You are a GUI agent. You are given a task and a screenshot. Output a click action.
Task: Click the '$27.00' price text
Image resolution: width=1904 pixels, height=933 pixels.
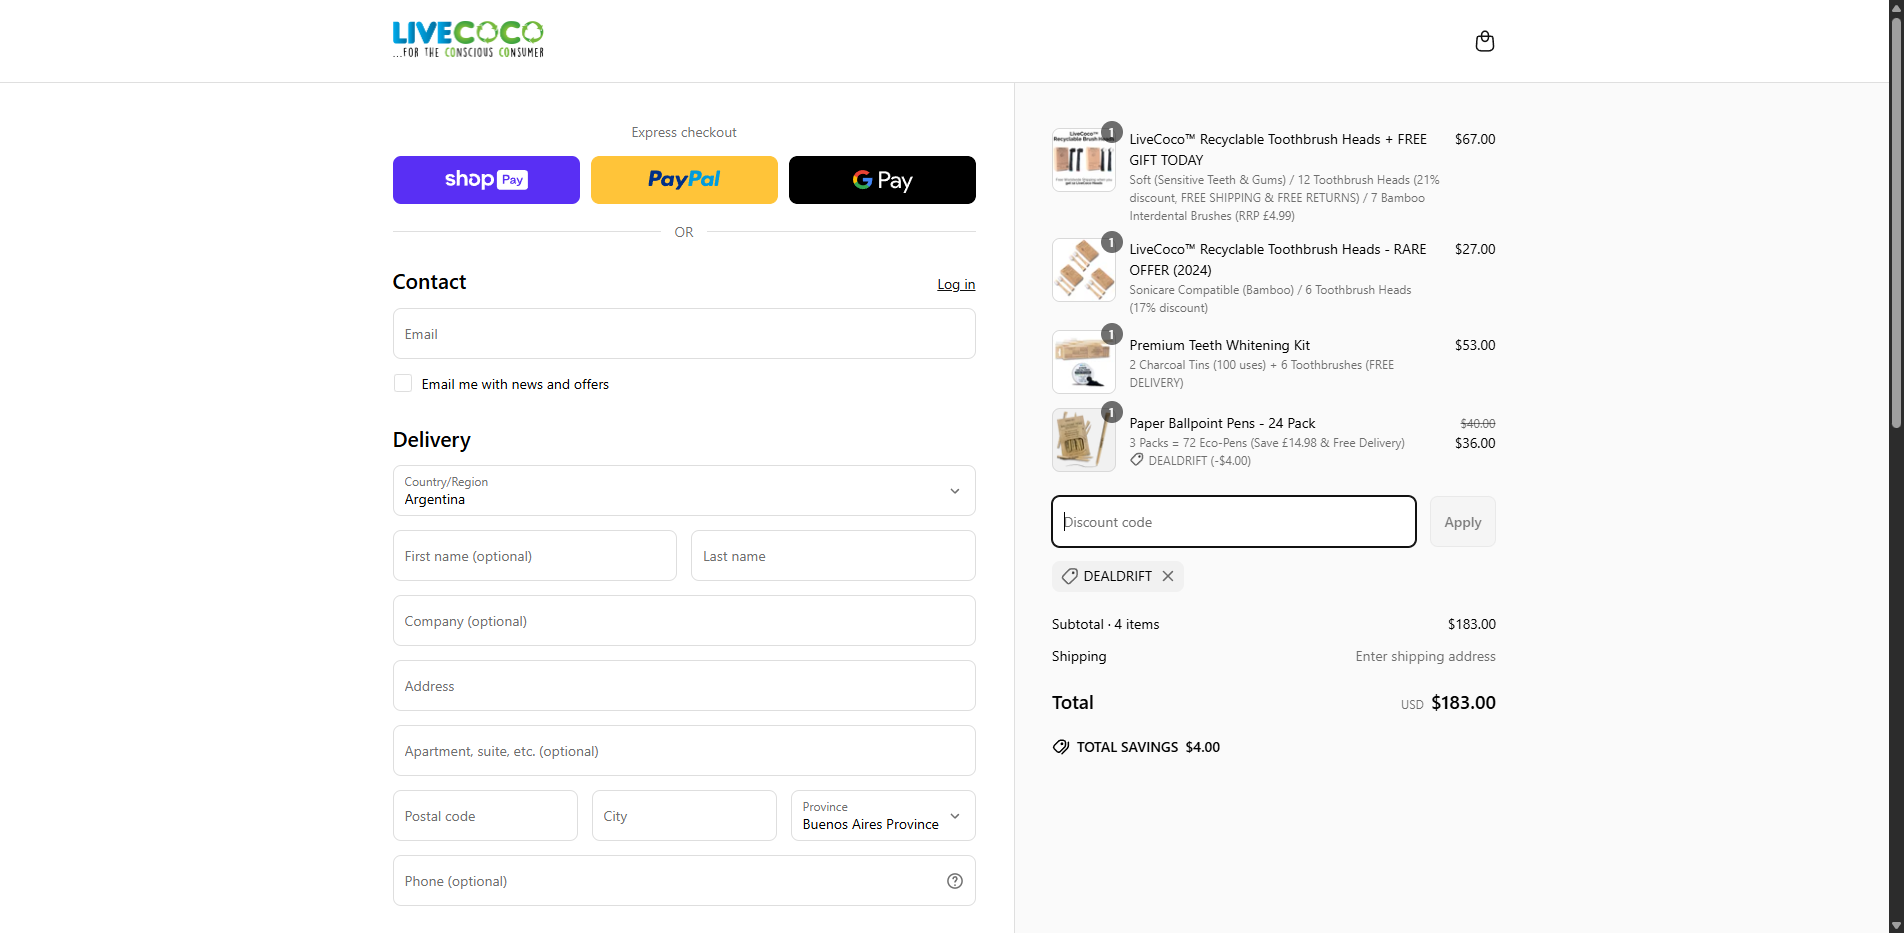tap(1475, 249)
